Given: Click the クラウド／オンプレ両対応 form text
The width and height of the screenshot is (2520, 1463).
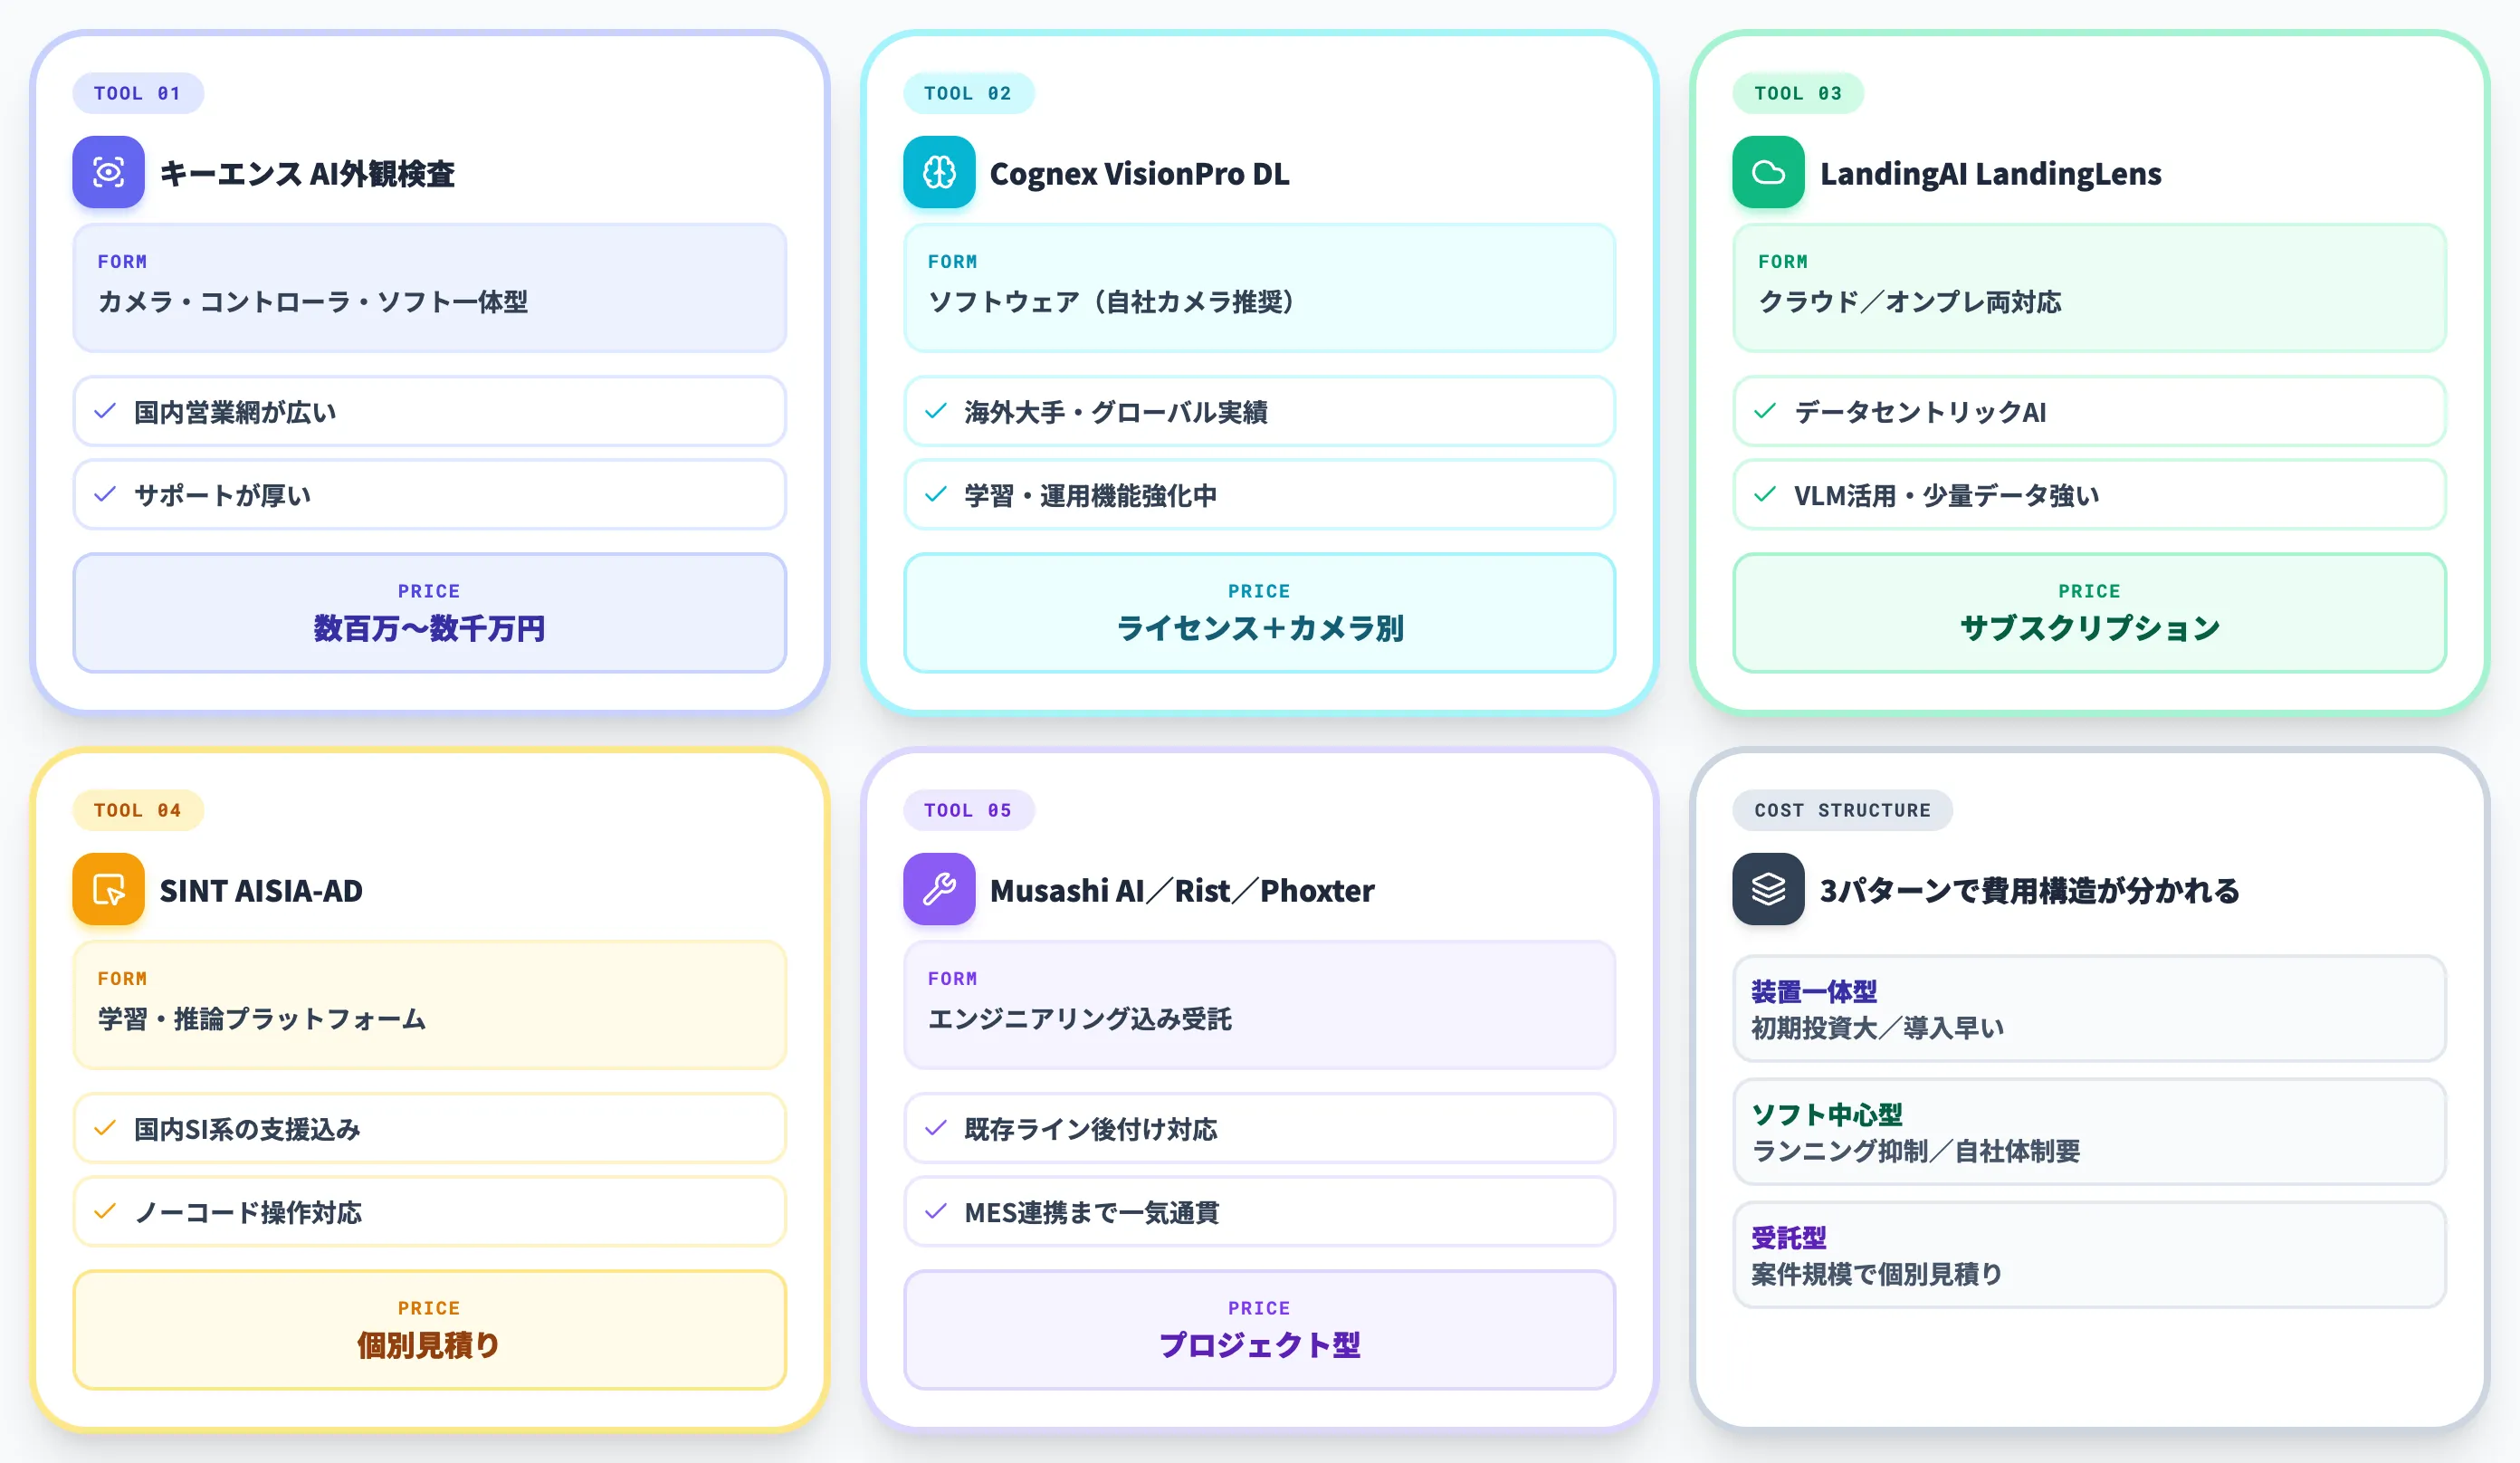Looking at the screenshot, I should (1910, 302).
